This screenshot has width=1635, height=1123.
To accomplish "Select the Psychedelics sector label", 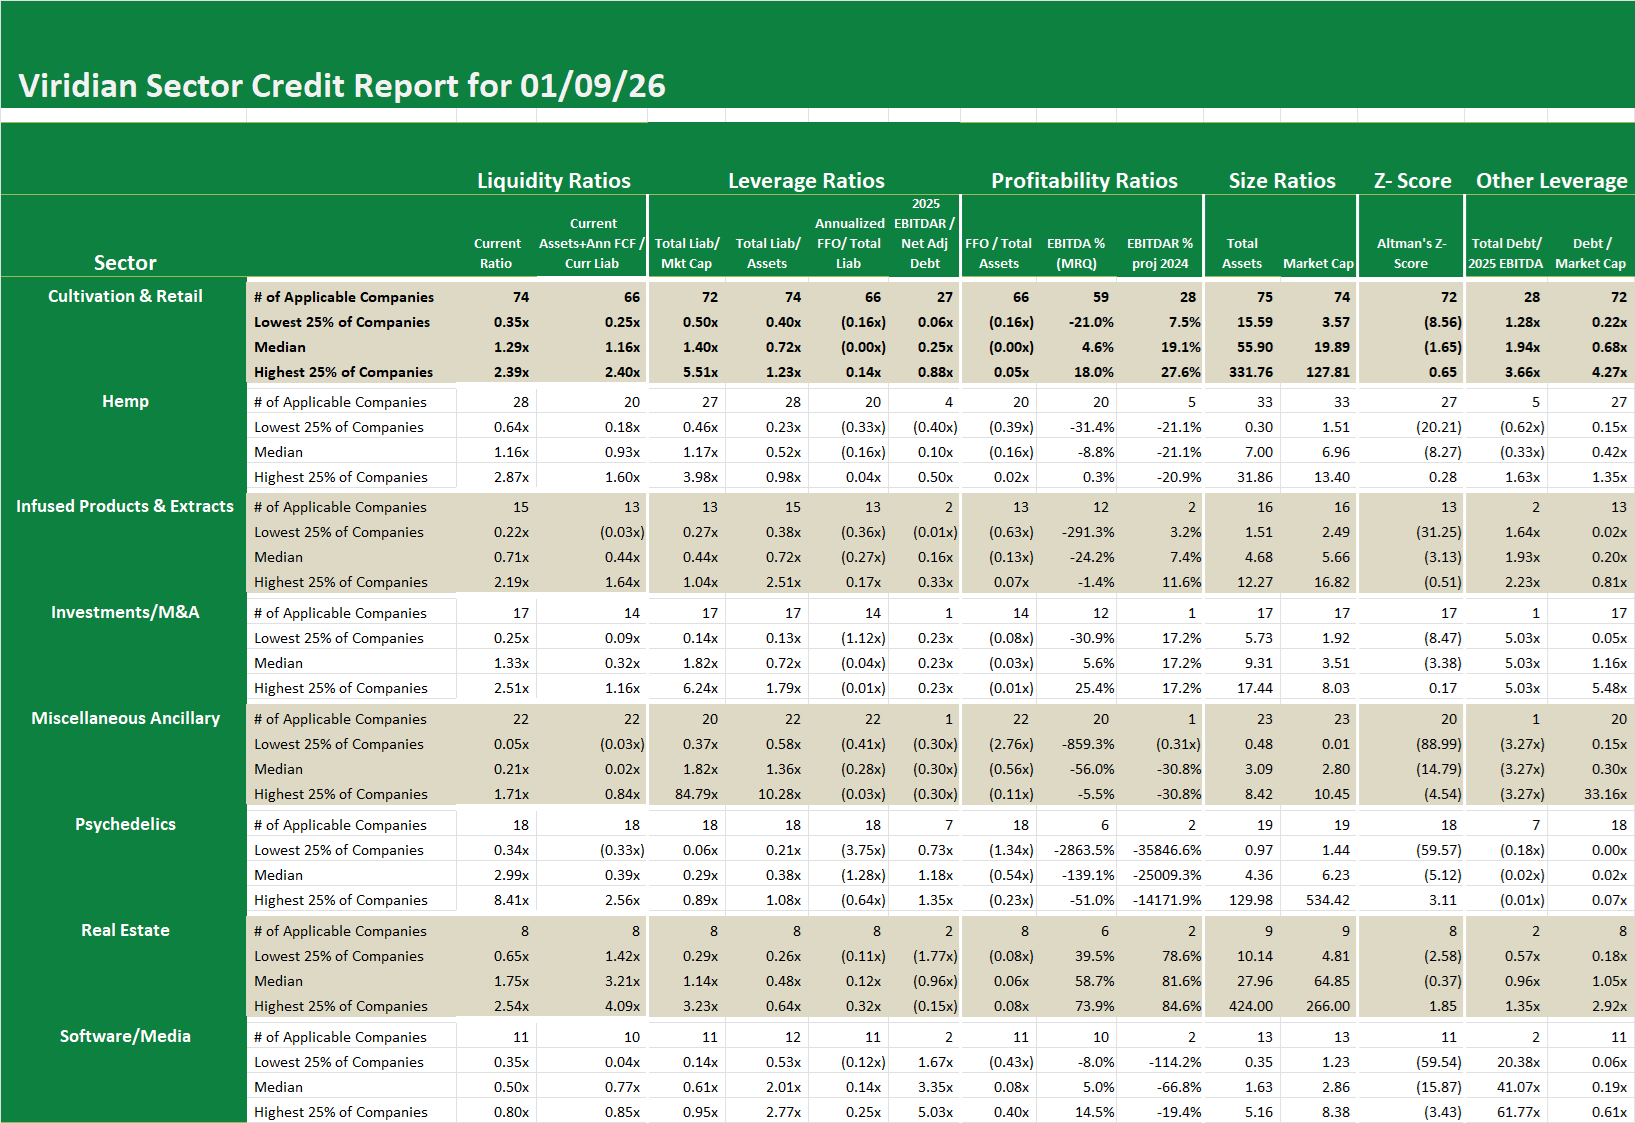I will (125, 824).
